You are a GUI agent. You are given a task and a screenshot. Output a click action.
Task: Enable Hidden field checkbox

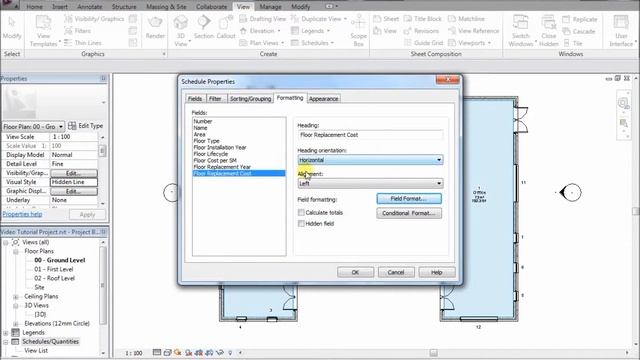[x=301, y=223]
